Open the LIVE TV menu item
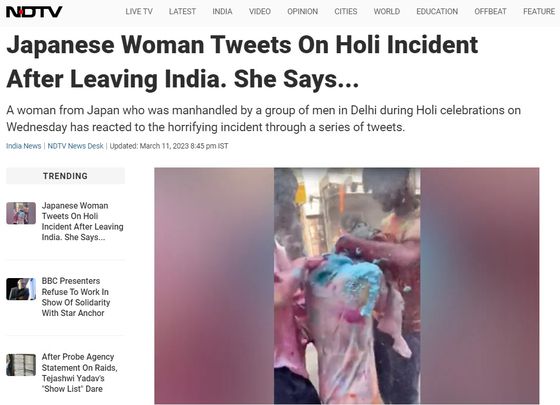This screenshot has height=405, width=560. point(139,11)
